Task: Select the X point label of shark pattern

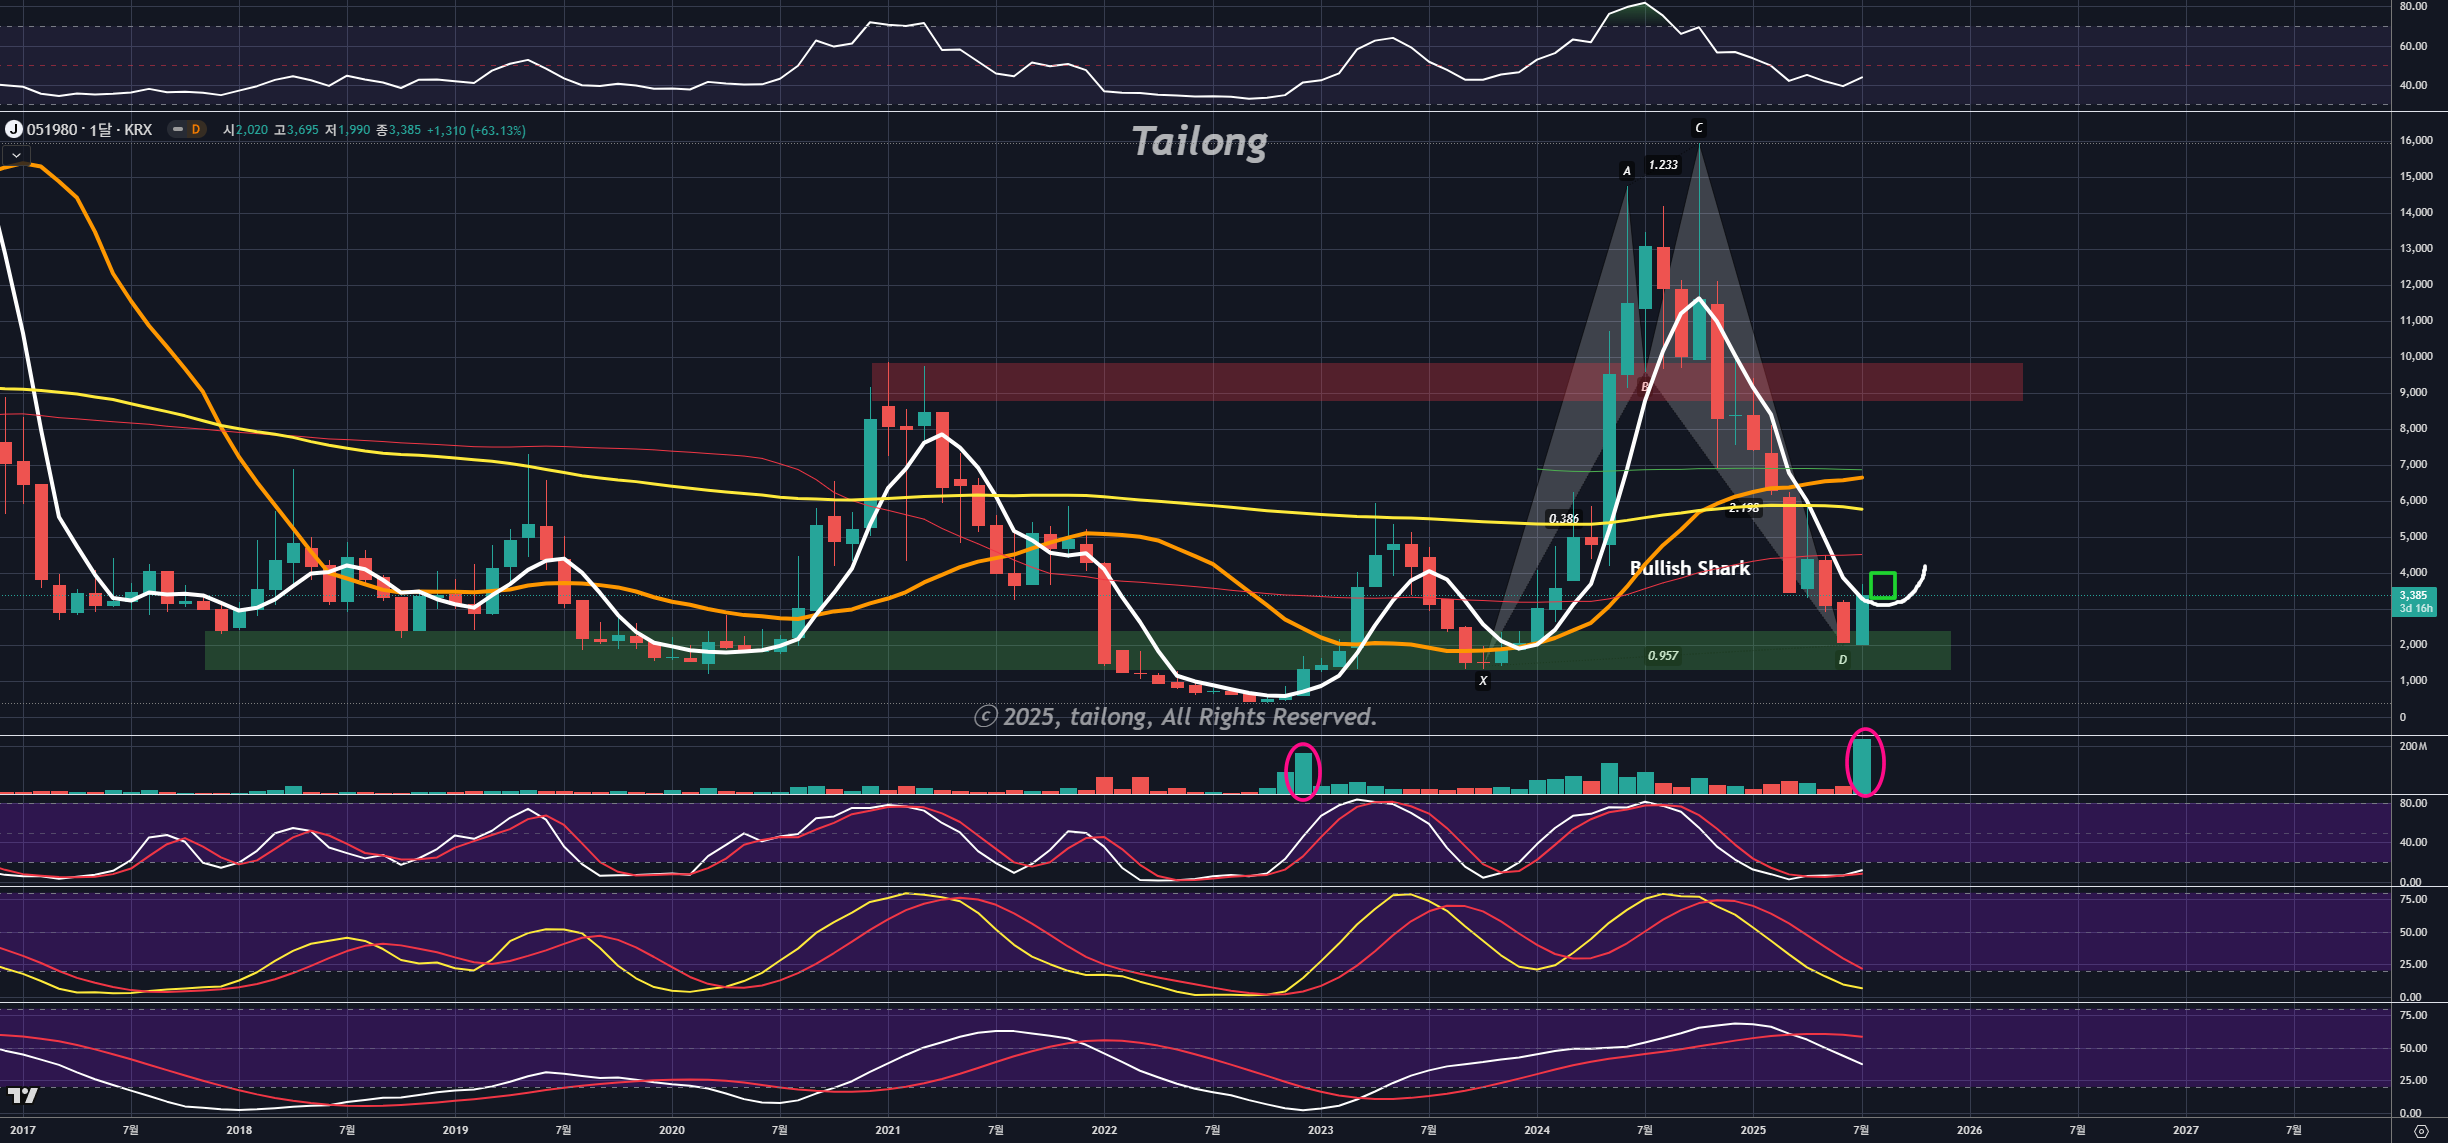Action: pyautogui.click(x=1483, y=681)
